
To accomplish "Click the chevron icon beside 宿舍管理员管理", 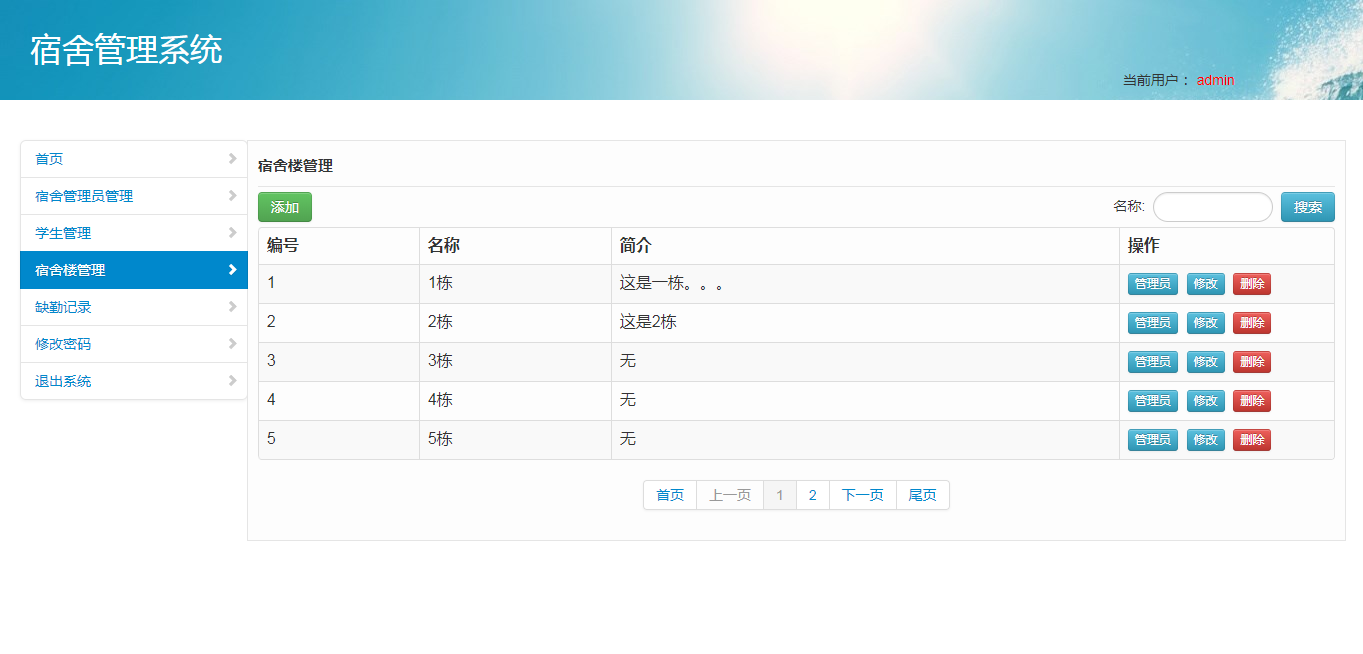I will pos(232,195).
